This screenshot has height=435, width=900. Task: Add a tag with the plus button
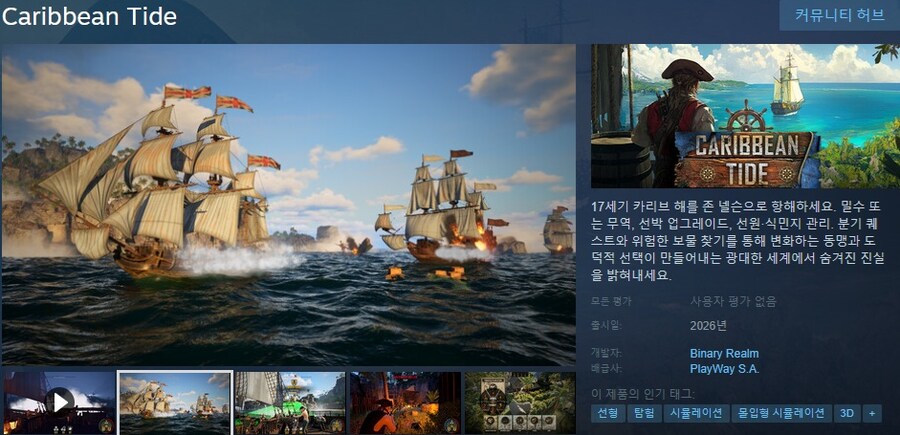pyautogui.click(x=872, y=413)
